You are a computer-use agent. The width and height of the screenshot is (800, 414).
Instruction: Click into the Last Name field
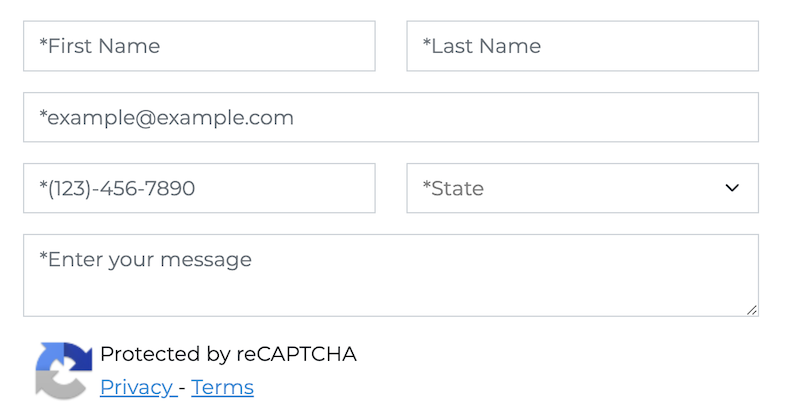(x=582, y=46)
